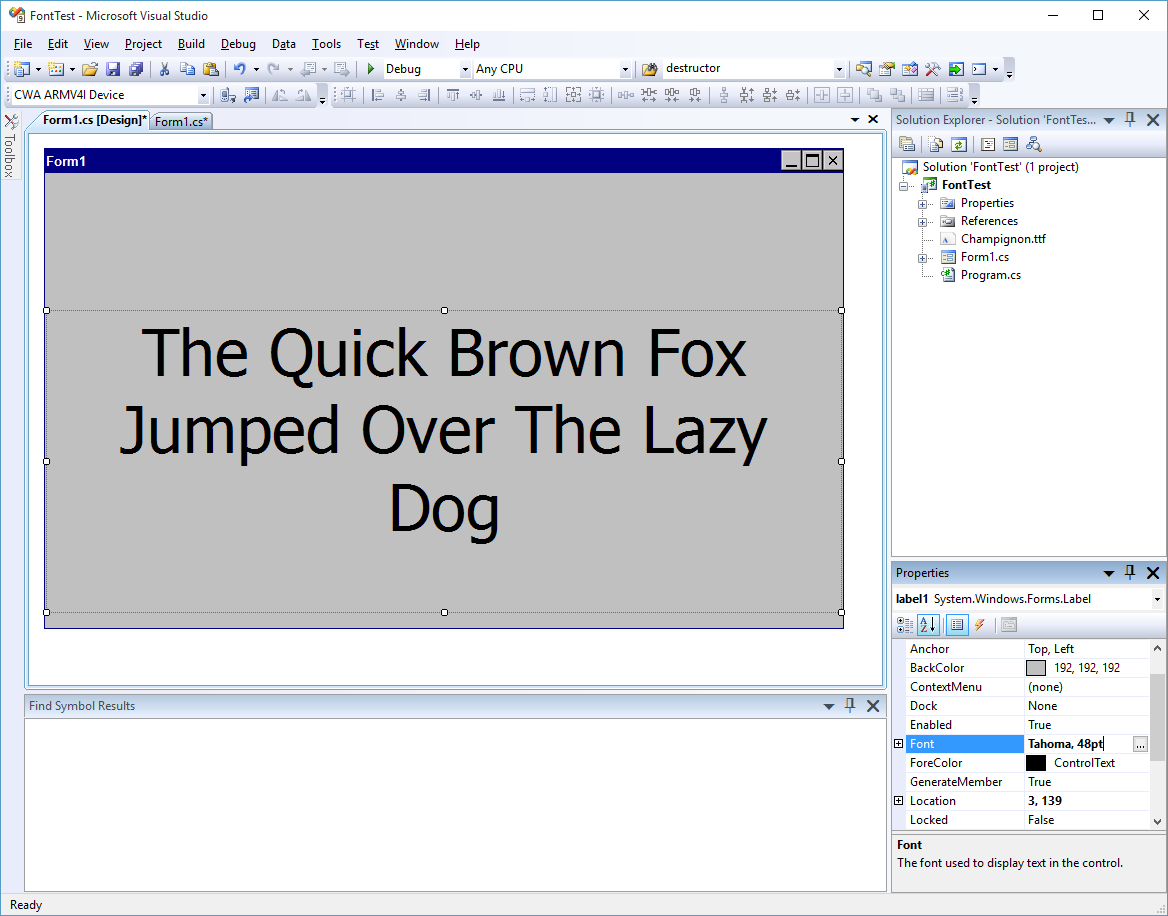The image size is (1168, 916).
Task: Click Show All Files in Solution Explorer
Action: click(x=935, y=144)
